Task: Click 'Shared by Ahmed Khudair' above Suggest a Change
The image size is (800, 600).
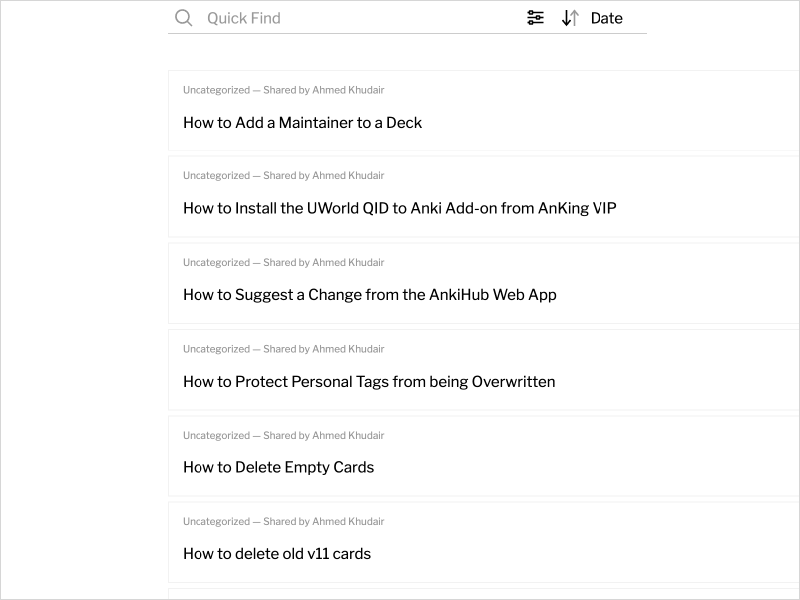Action: pyautogui.click(x=323, y=263)
